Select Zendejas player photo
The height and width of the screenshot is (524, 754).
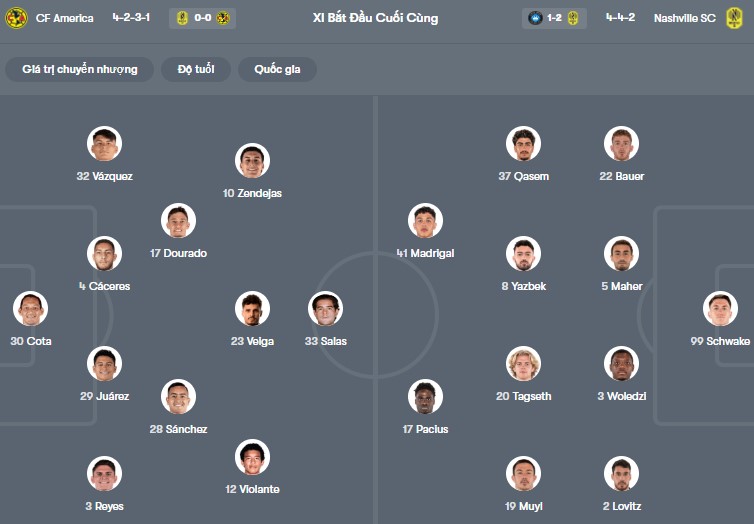[252, 161]
